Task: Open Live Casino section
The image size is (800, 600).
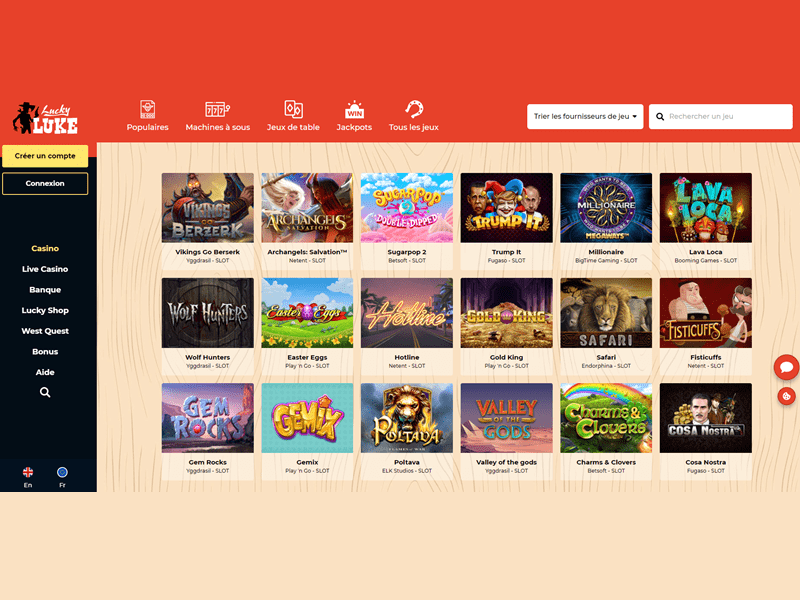Action: click(45, 269)
